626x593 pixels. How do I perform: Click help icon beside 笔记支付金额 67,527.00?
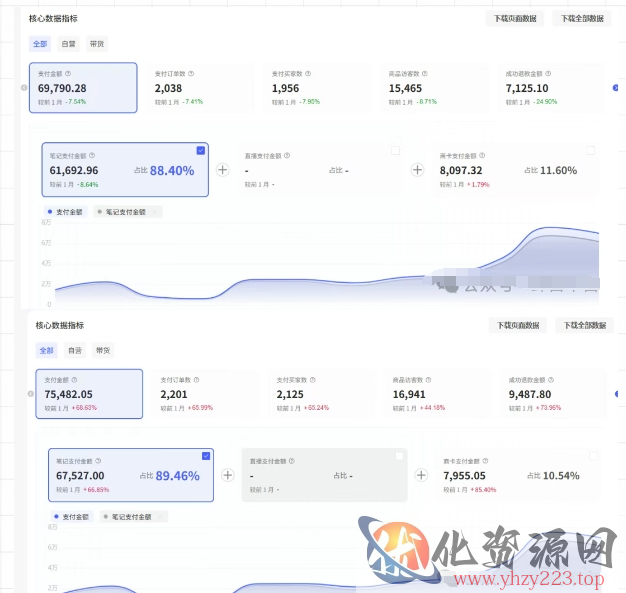click(98, 461)
